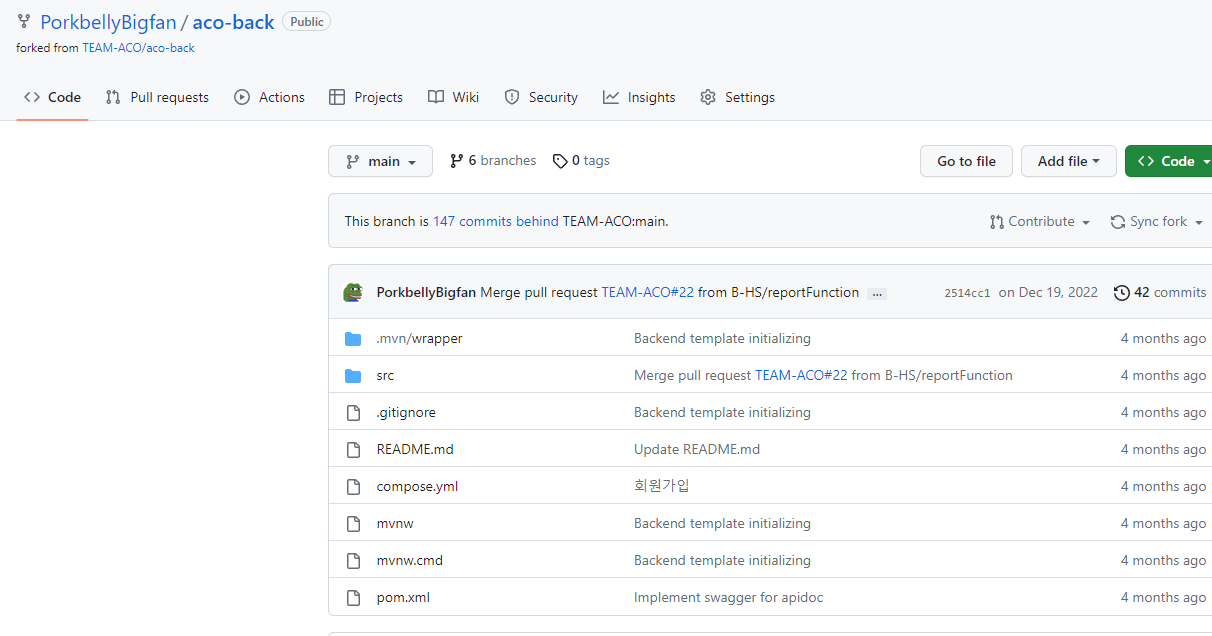Open the mvnw file name link
Viewport: 1212px width, 636px height.
[395, 524]
